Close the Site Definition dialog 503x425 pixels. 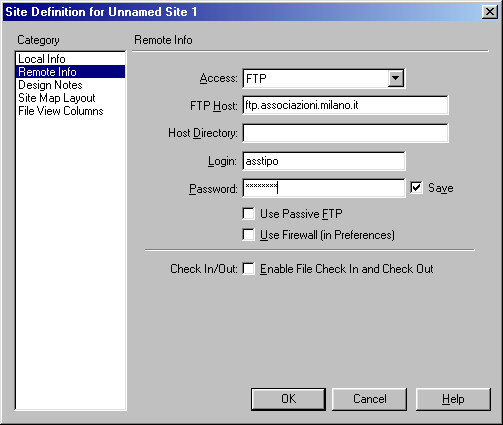pos(490,12)
